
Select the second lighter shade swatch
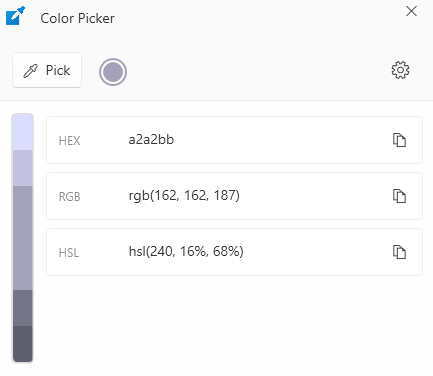(x=23, y=168)
